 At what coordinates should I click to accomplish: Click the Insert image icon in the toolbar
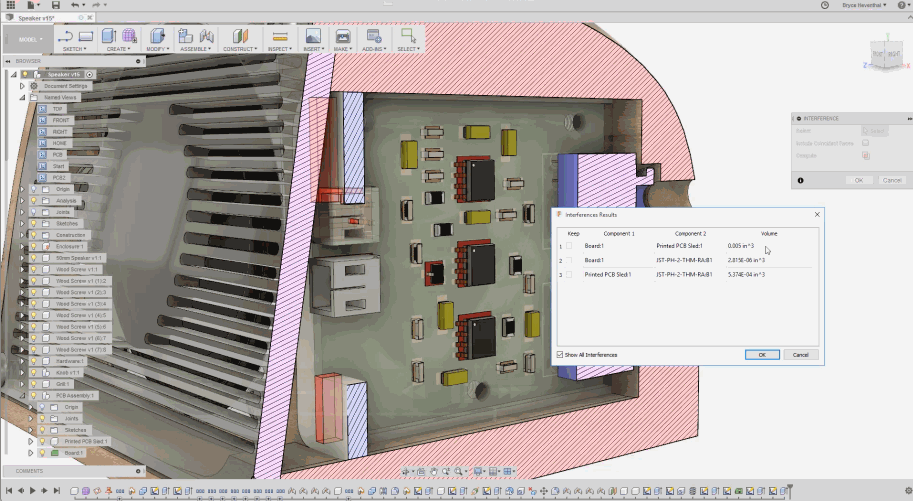pos(312,36)
